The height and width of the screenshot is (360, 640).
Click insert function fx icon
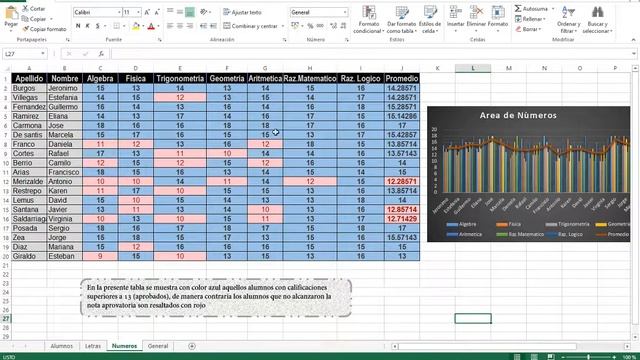click(x=101, y=54)
